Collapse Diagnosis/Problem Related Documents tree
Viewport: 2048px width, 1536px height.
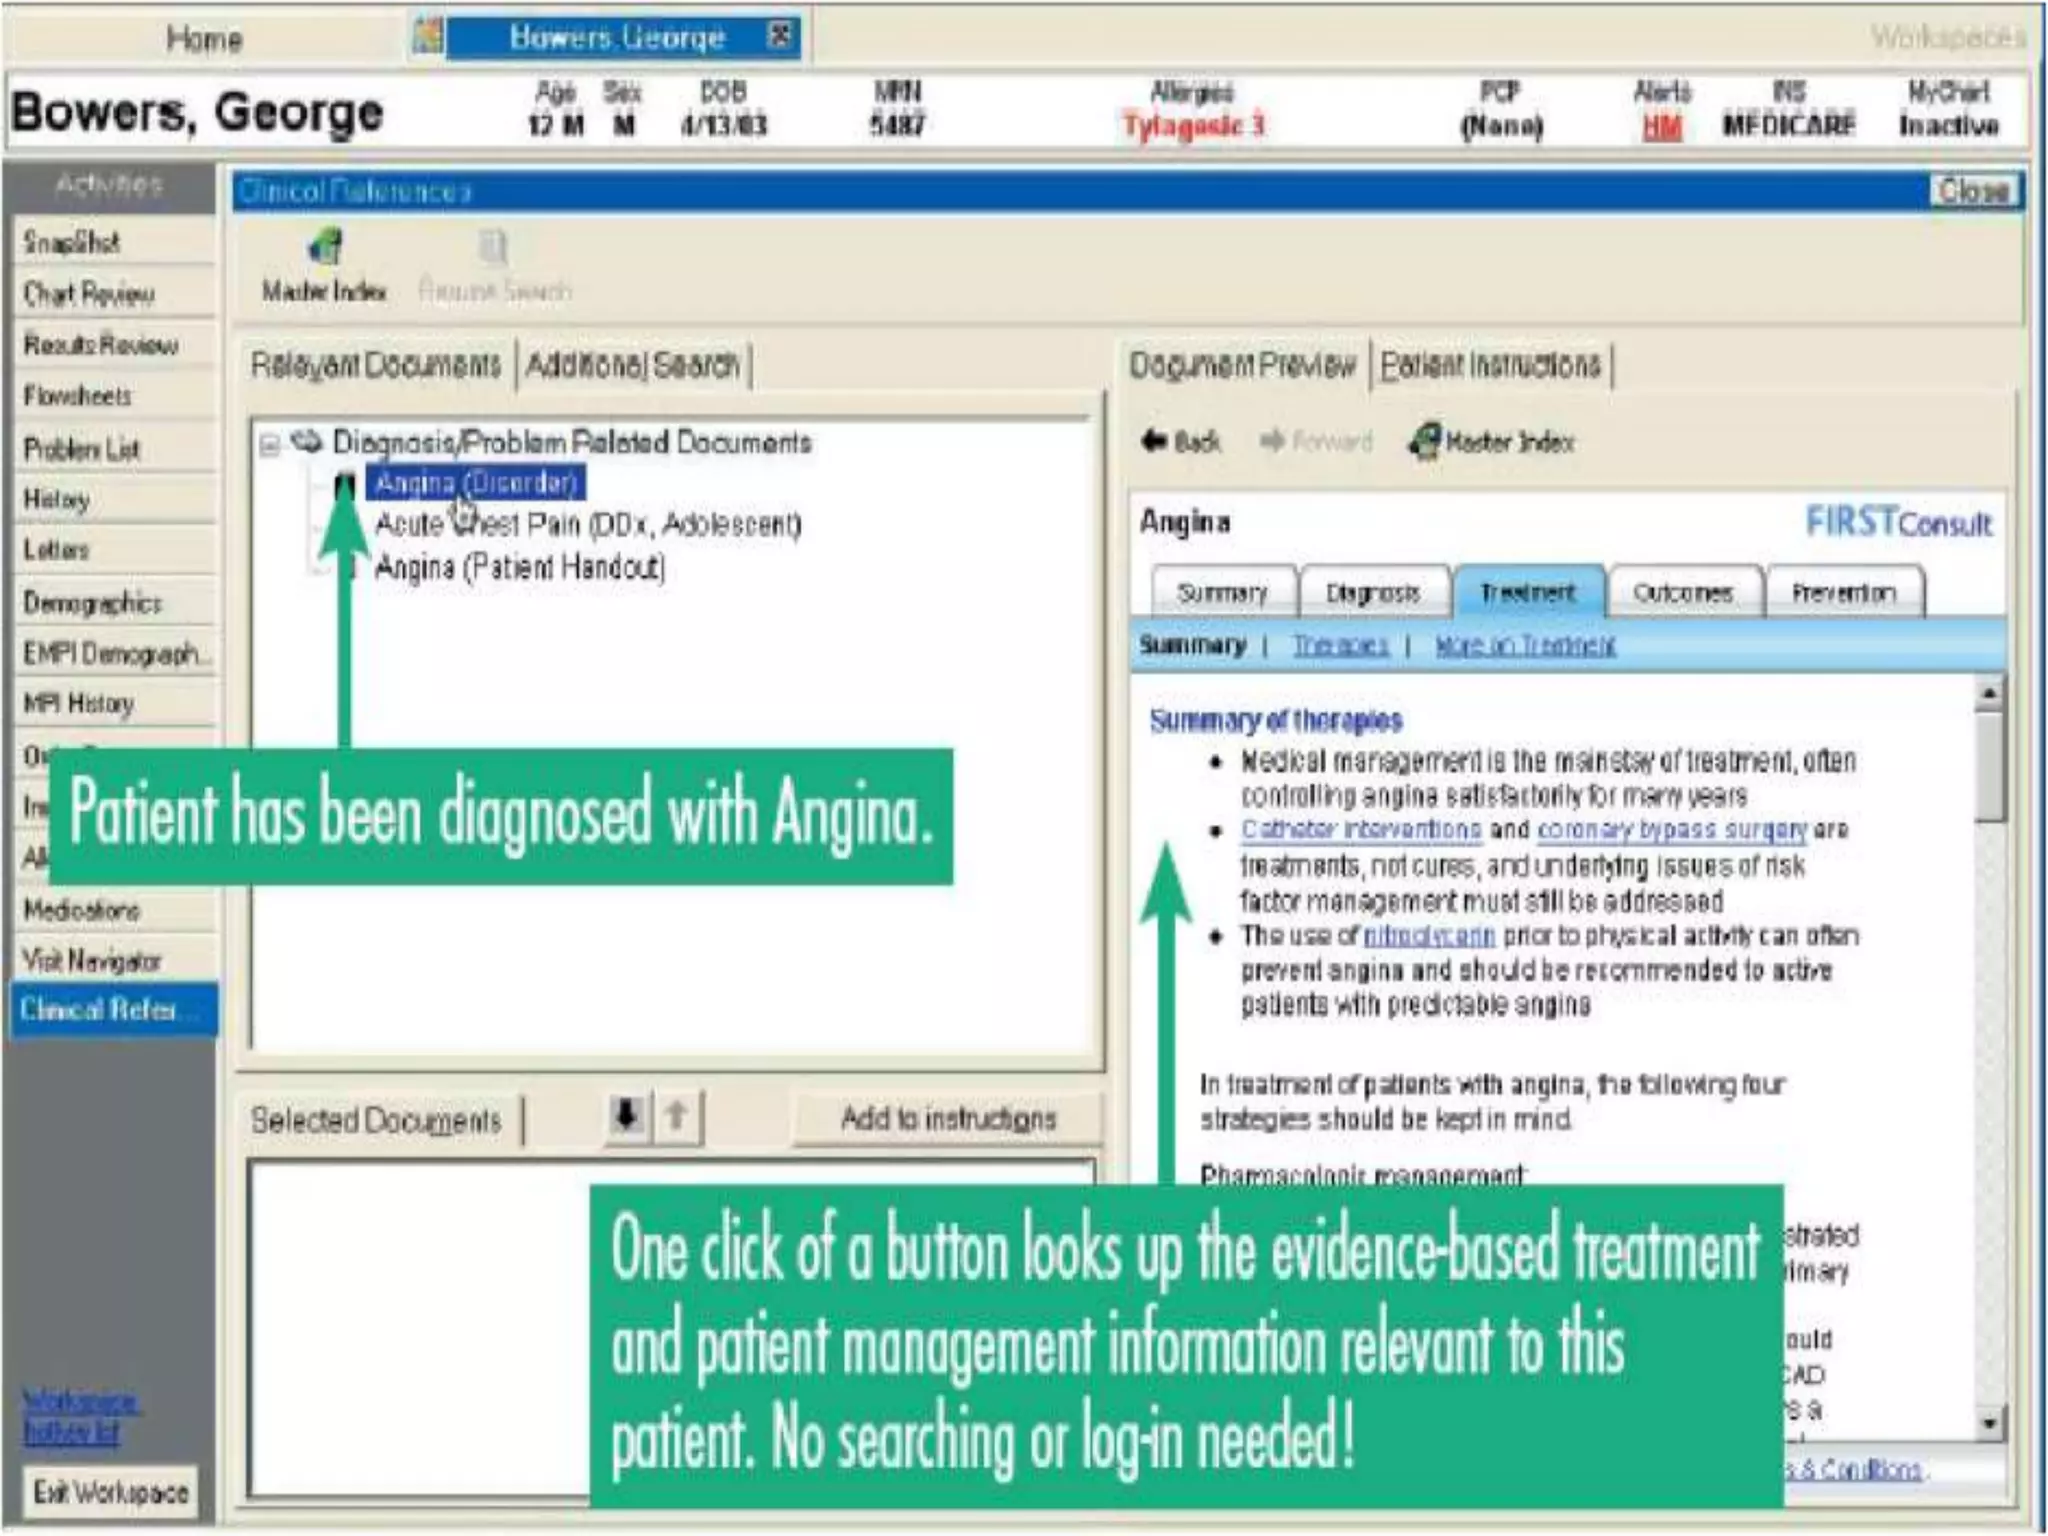click(269, 443)
